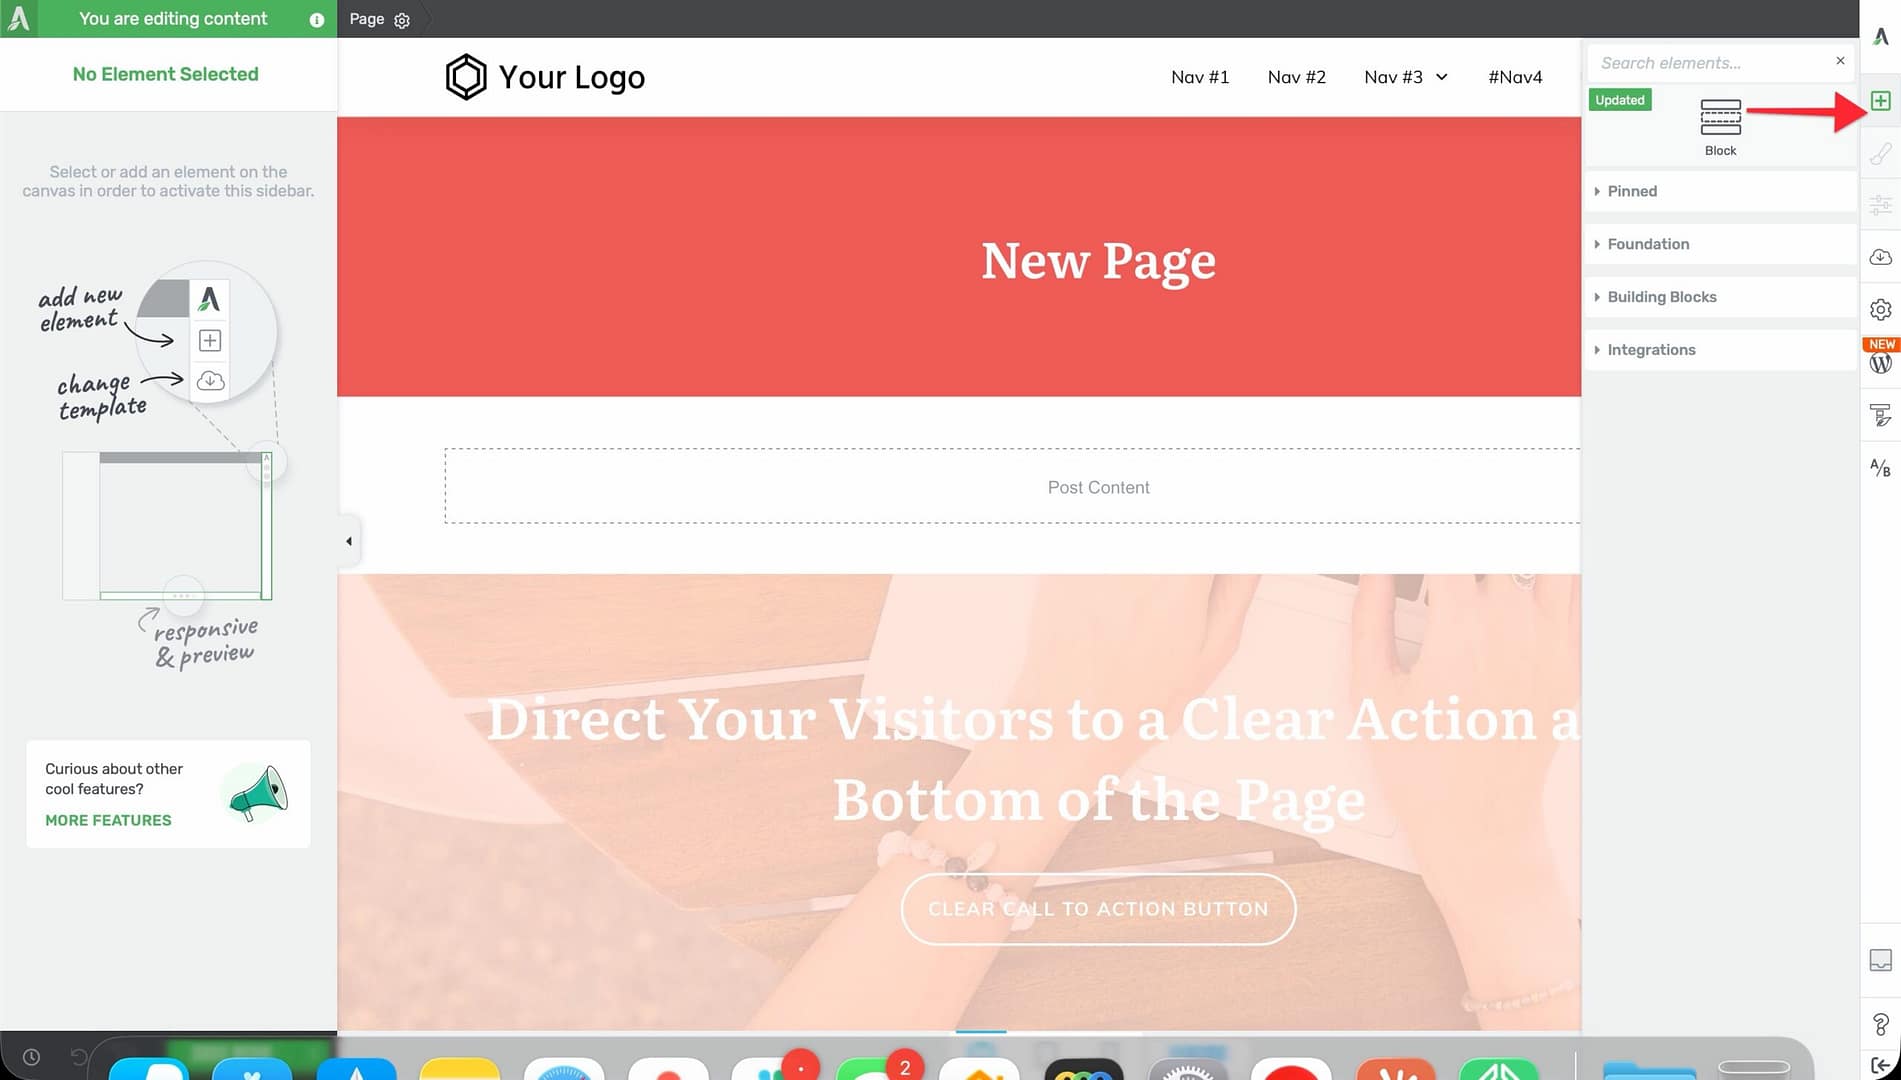This screenshot has height=1080, width=1901.
Task: Click the Page settings gear icon
Action: pyautogui.click(x=402, y=20)
